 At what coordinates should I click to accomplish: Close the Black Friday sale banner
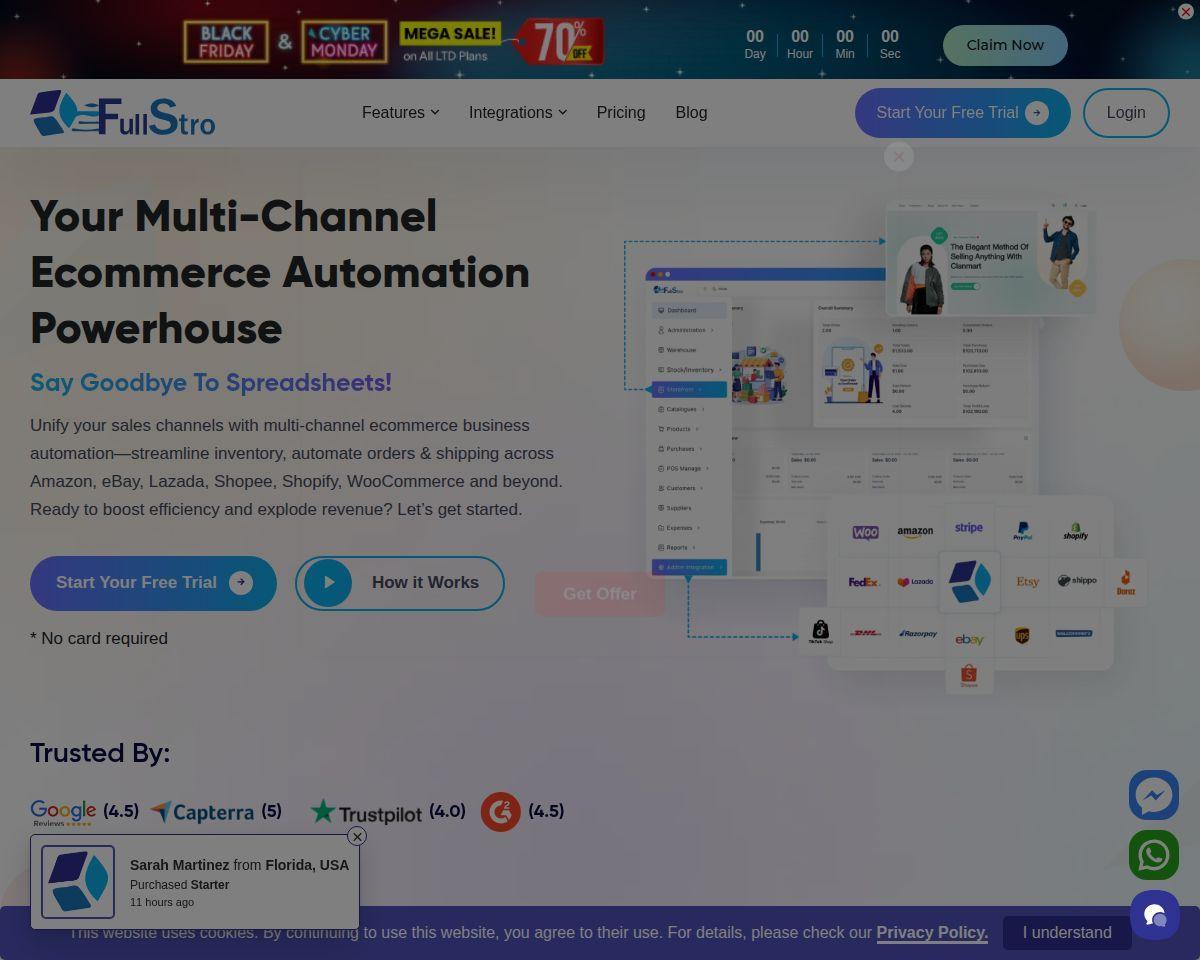[1186, 12]
